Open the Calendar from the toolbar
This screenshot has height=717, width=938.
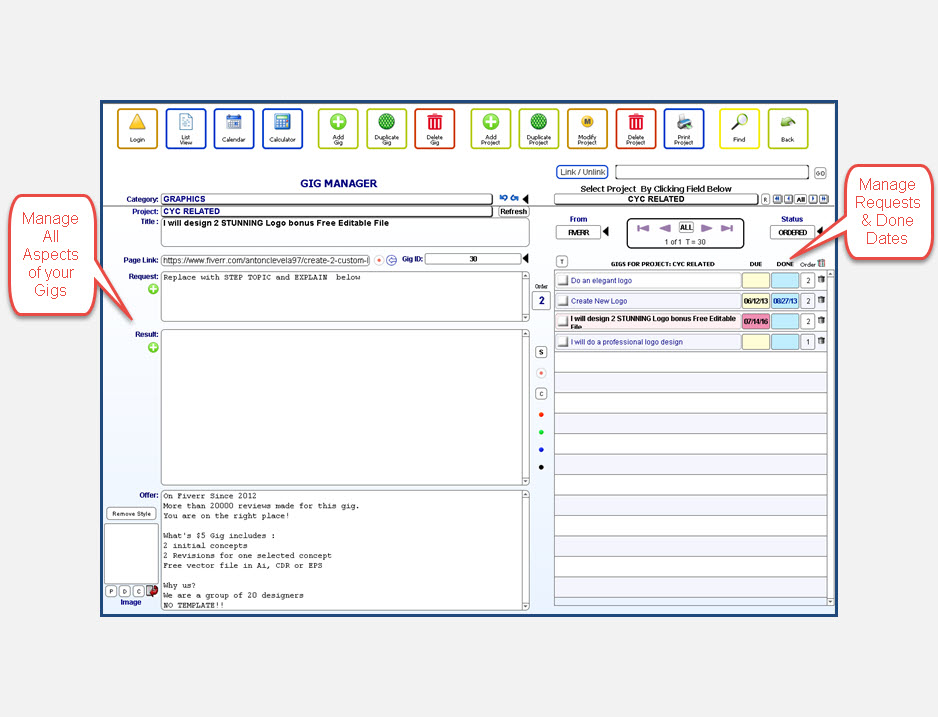(234, 123)
